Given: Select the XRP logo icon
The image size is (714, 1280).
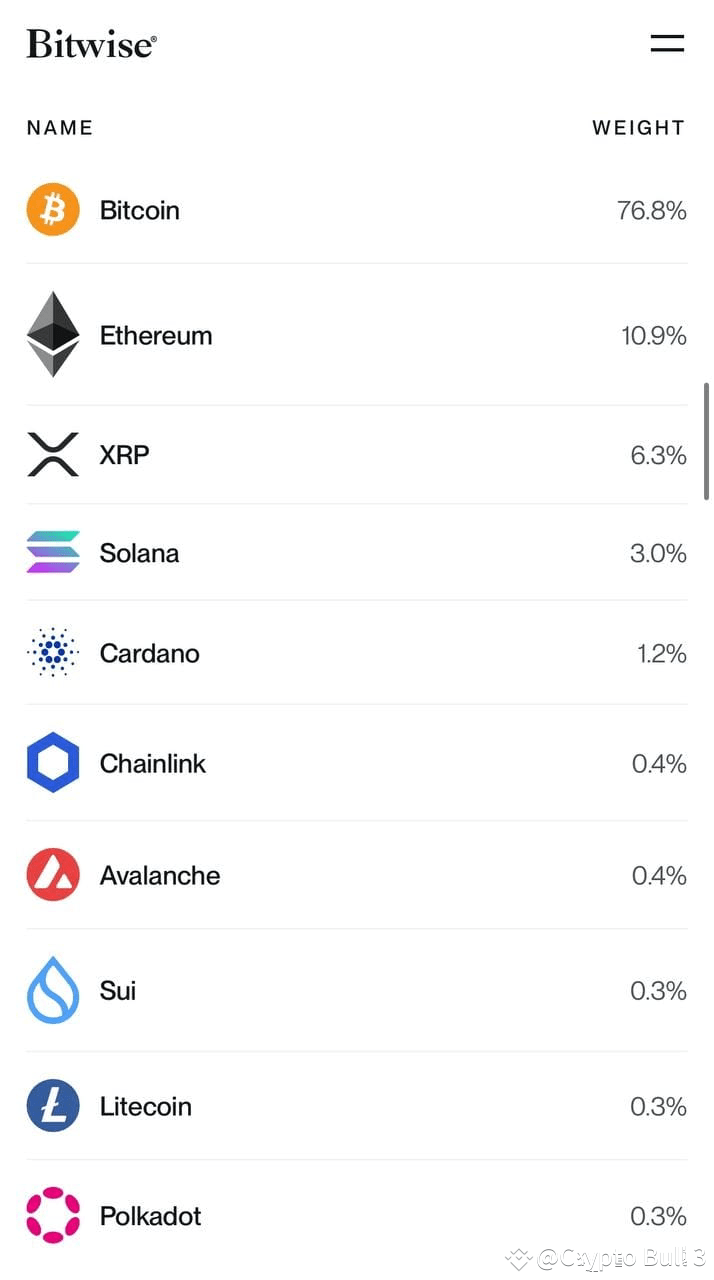Looking at the screenshot, I should pos(52,454).
